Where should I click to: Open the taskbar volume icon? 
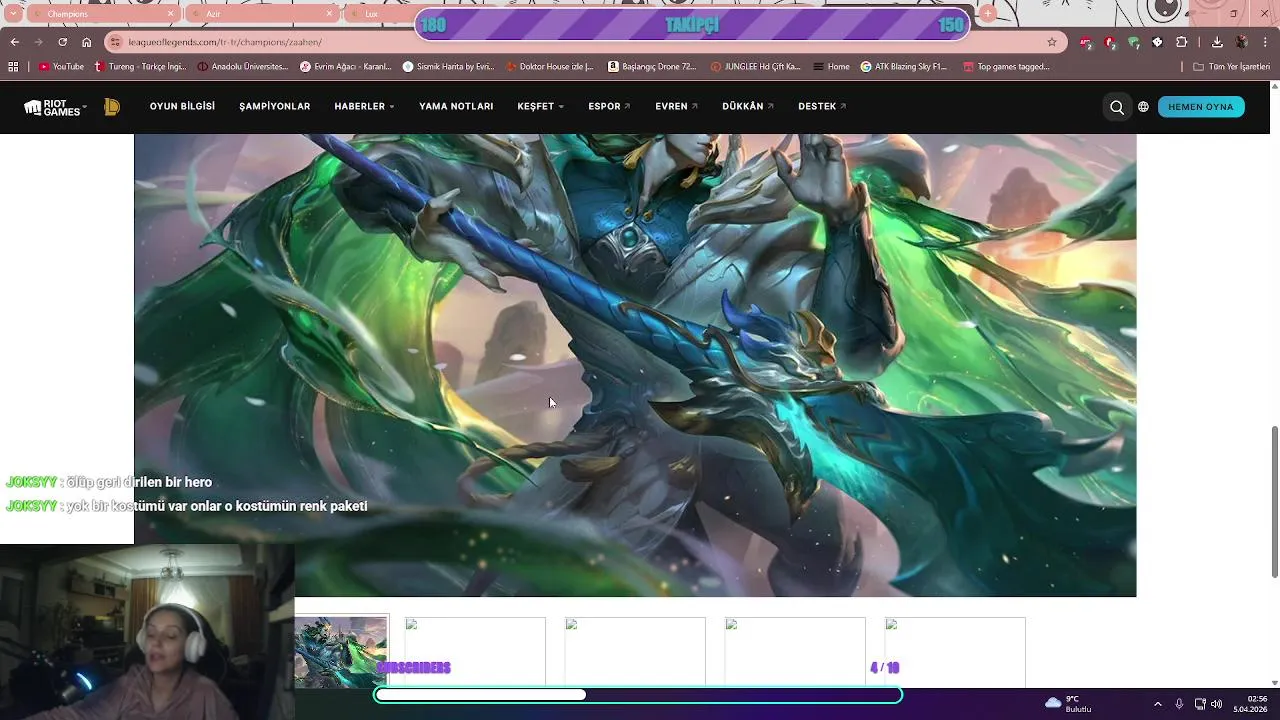[x=1216, y=704]
